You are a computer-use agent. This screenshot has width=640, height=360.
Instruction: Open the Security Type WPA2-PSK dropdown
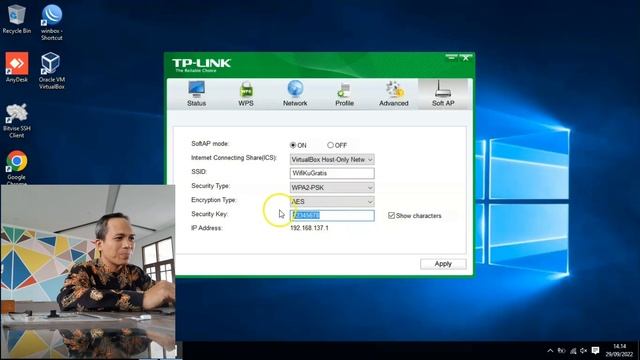(x=332, y=187)
